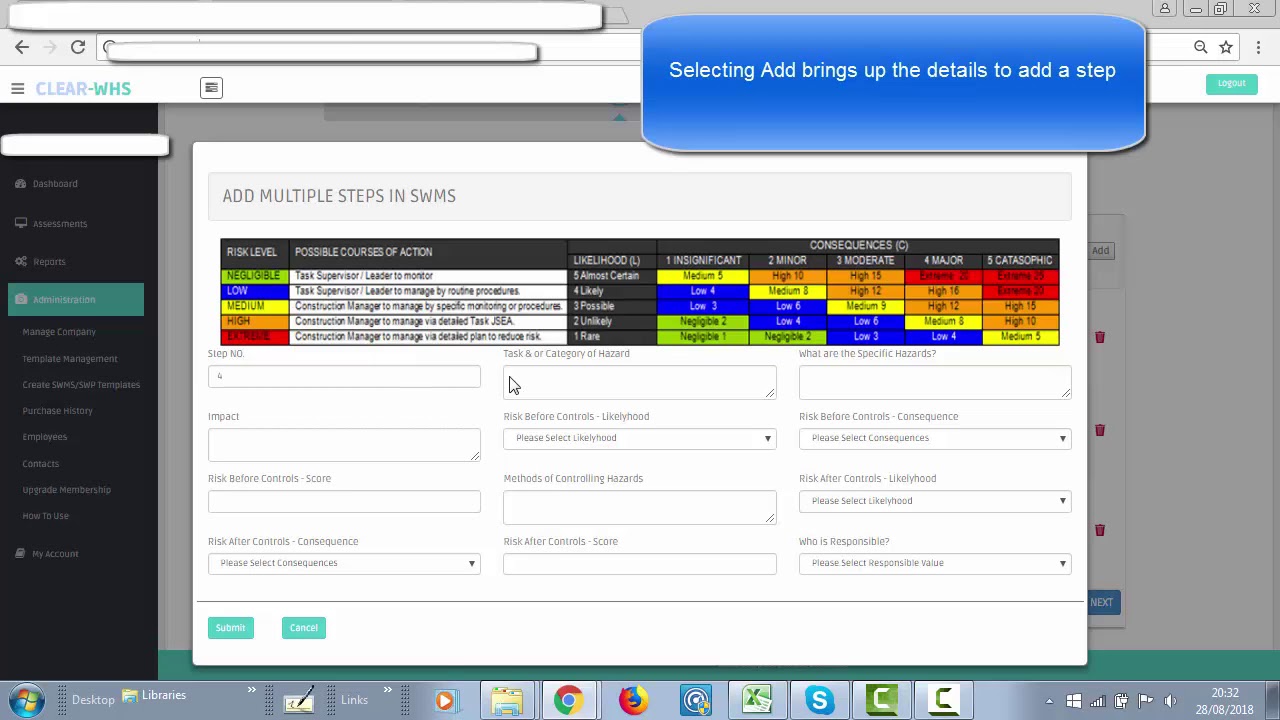Click the Chrome user profile icon
The width and height of the screenshot is (1280, 720).
(1165, 9)
